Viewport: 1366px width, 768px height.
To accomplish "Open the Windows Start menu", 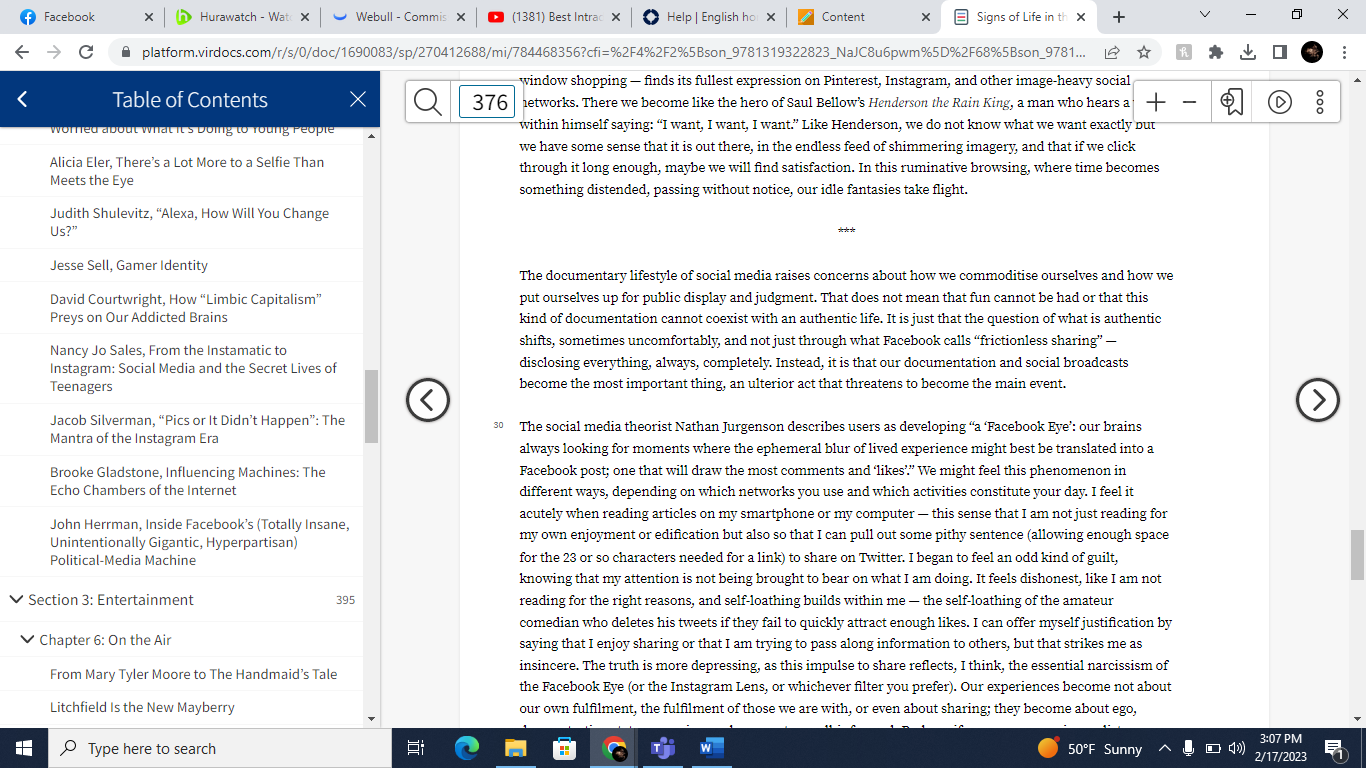I will pos(24,748).
